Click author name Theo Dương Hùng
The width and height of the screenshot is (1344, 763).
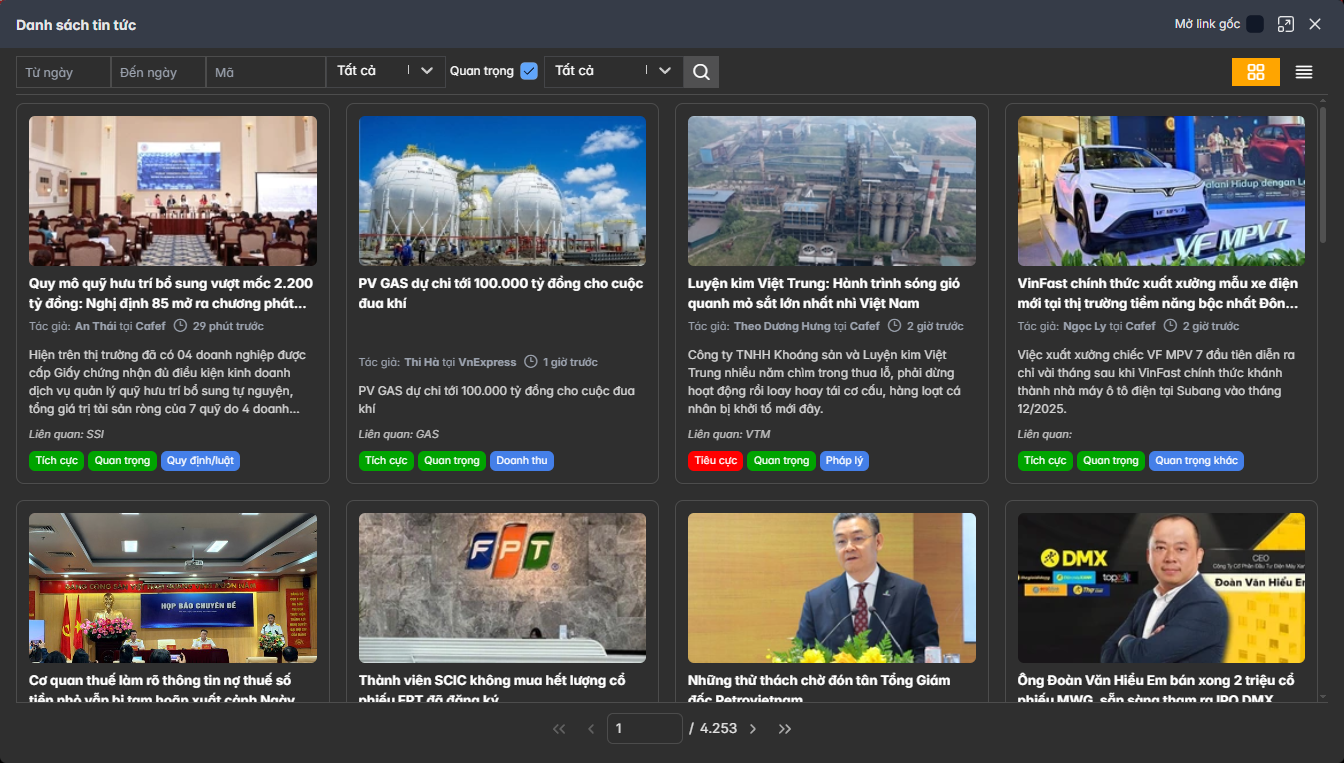(x=782, y=326)
